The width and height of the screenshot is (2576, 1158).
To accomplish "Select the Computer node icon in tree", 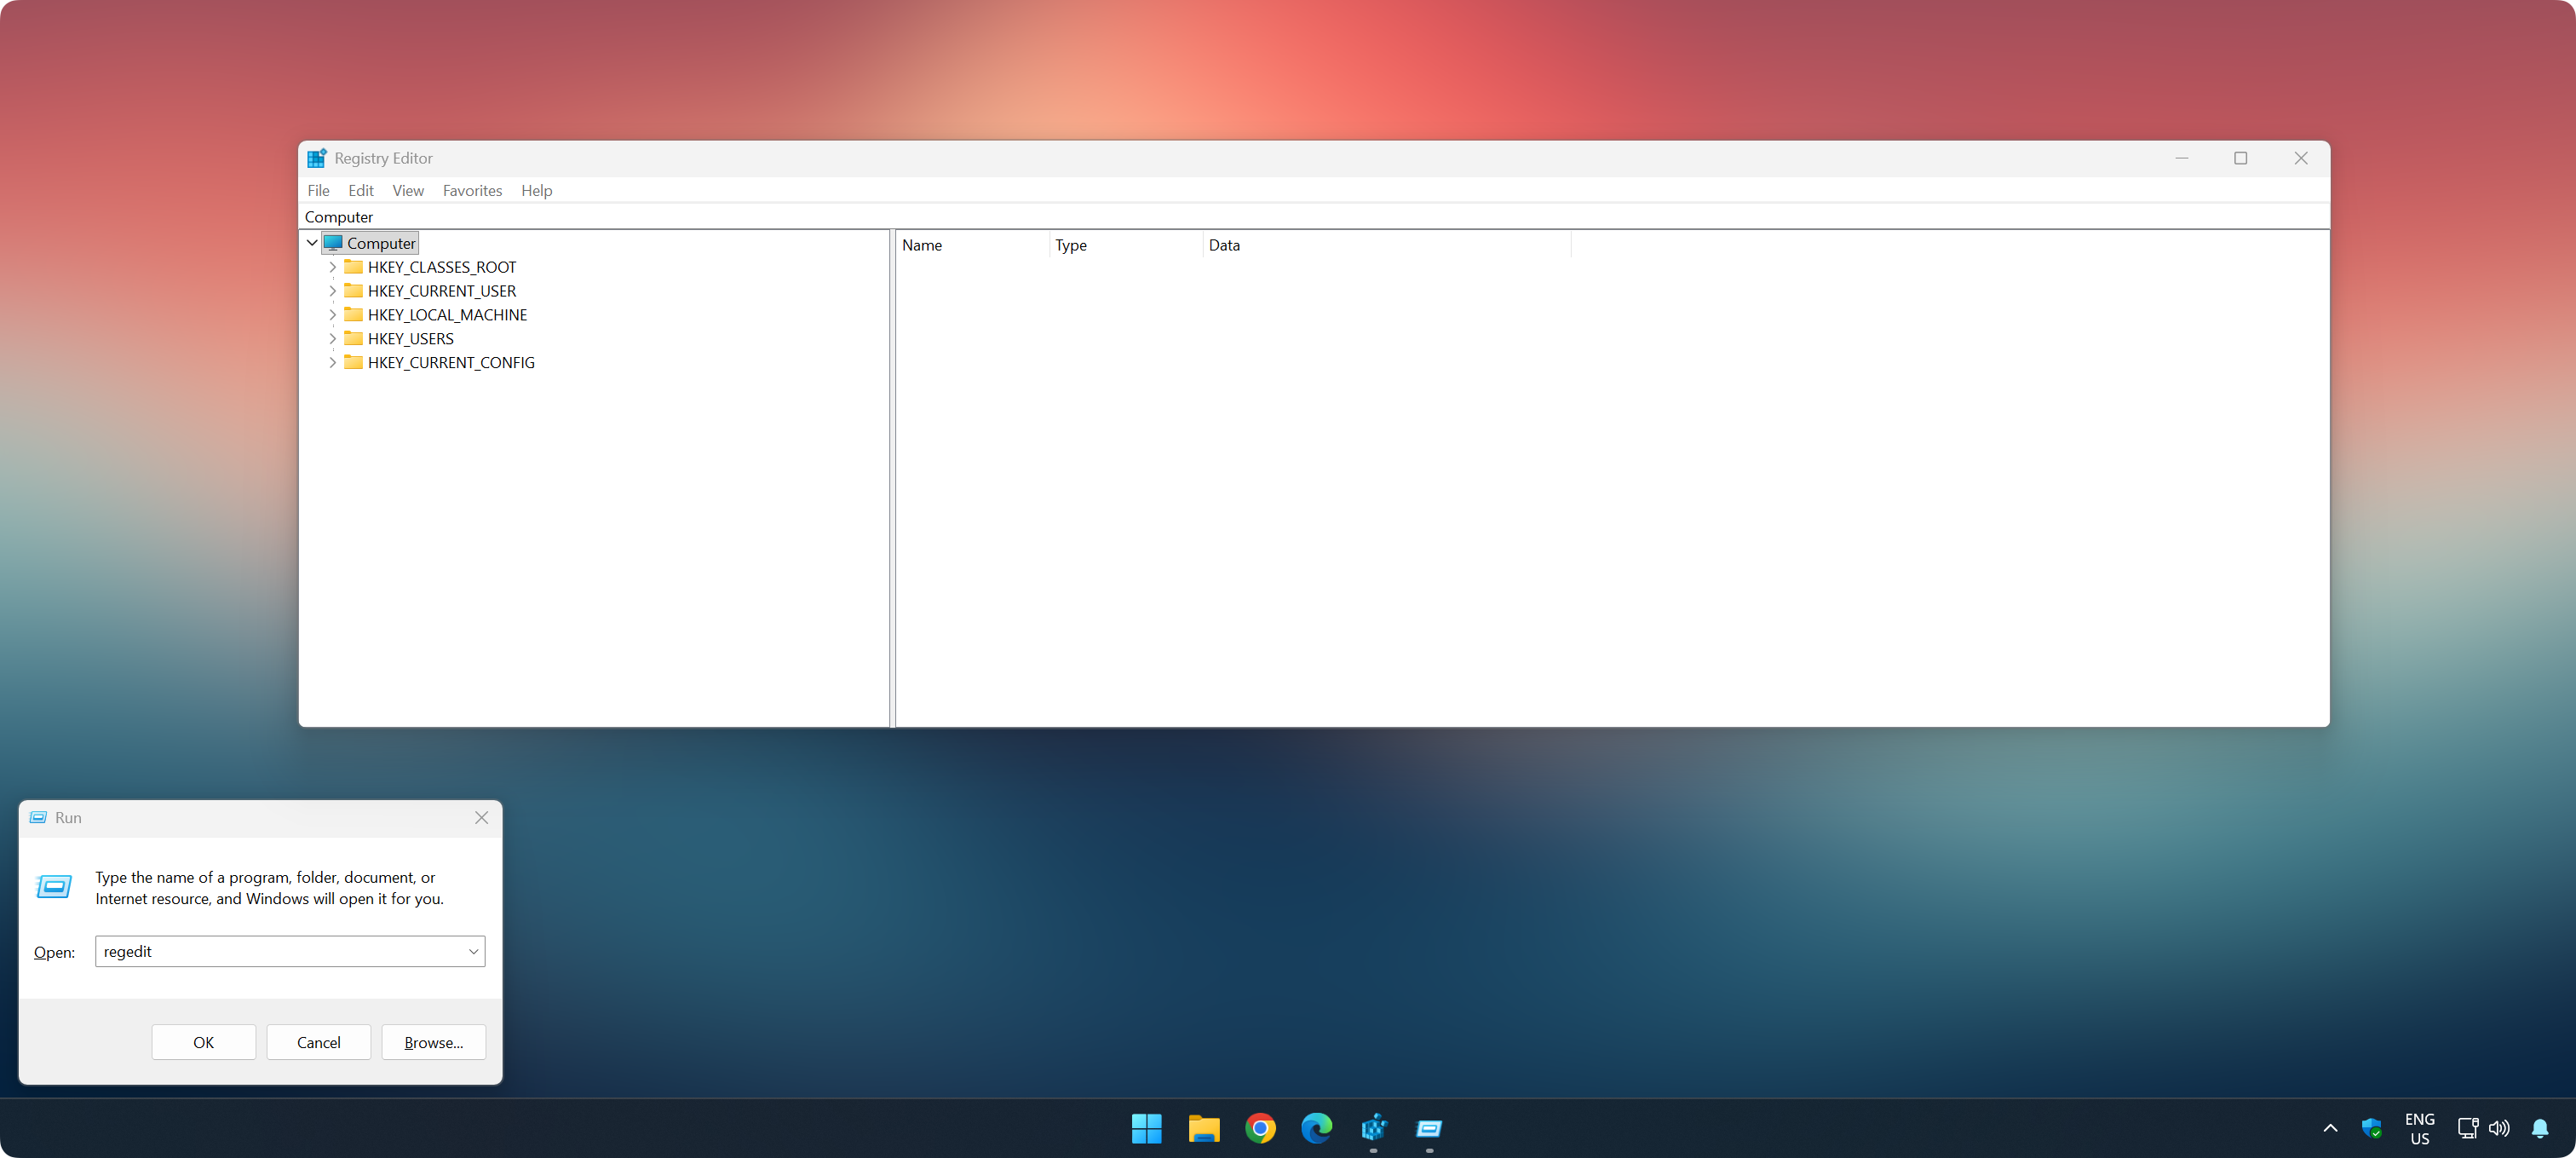I will [333, 243].
